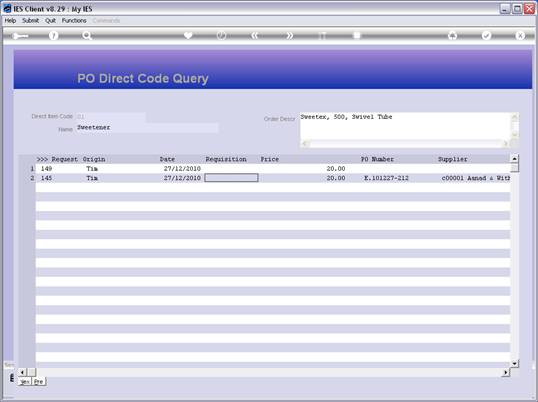This screenshot has height=402, width=538.
Task: Click the heart favorites icon
Action: tap(188, 35)
